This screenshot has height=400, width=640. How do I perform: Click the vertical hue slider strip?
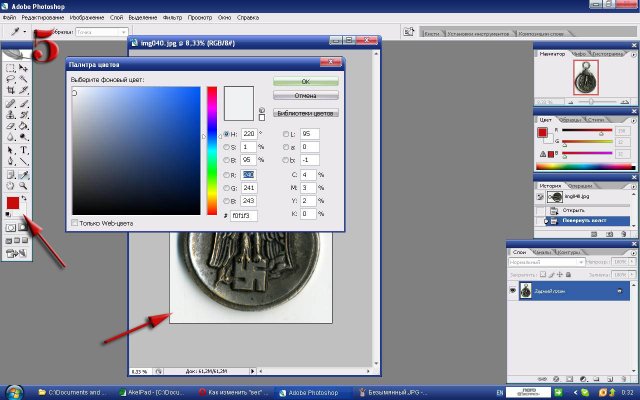pyautogui.click(x=212, y=150)
